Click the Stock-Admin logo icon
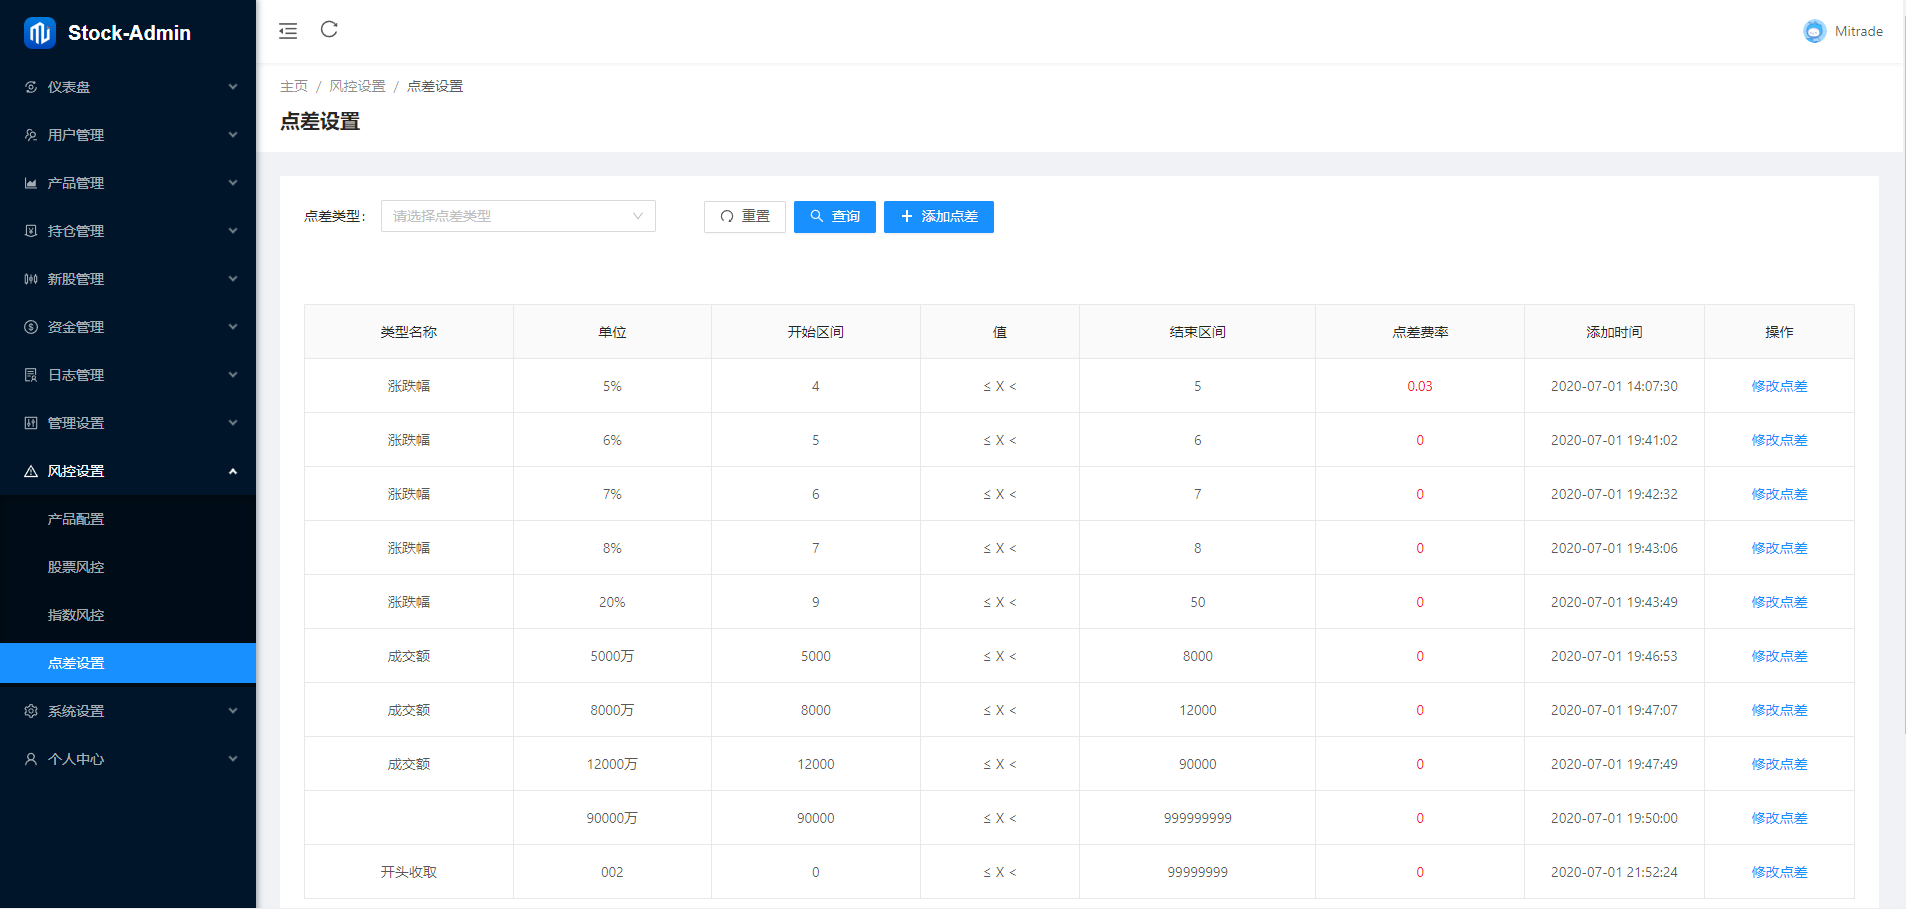Image resolution: width=1906 pixels, height=910 pixels. point(39,33)
